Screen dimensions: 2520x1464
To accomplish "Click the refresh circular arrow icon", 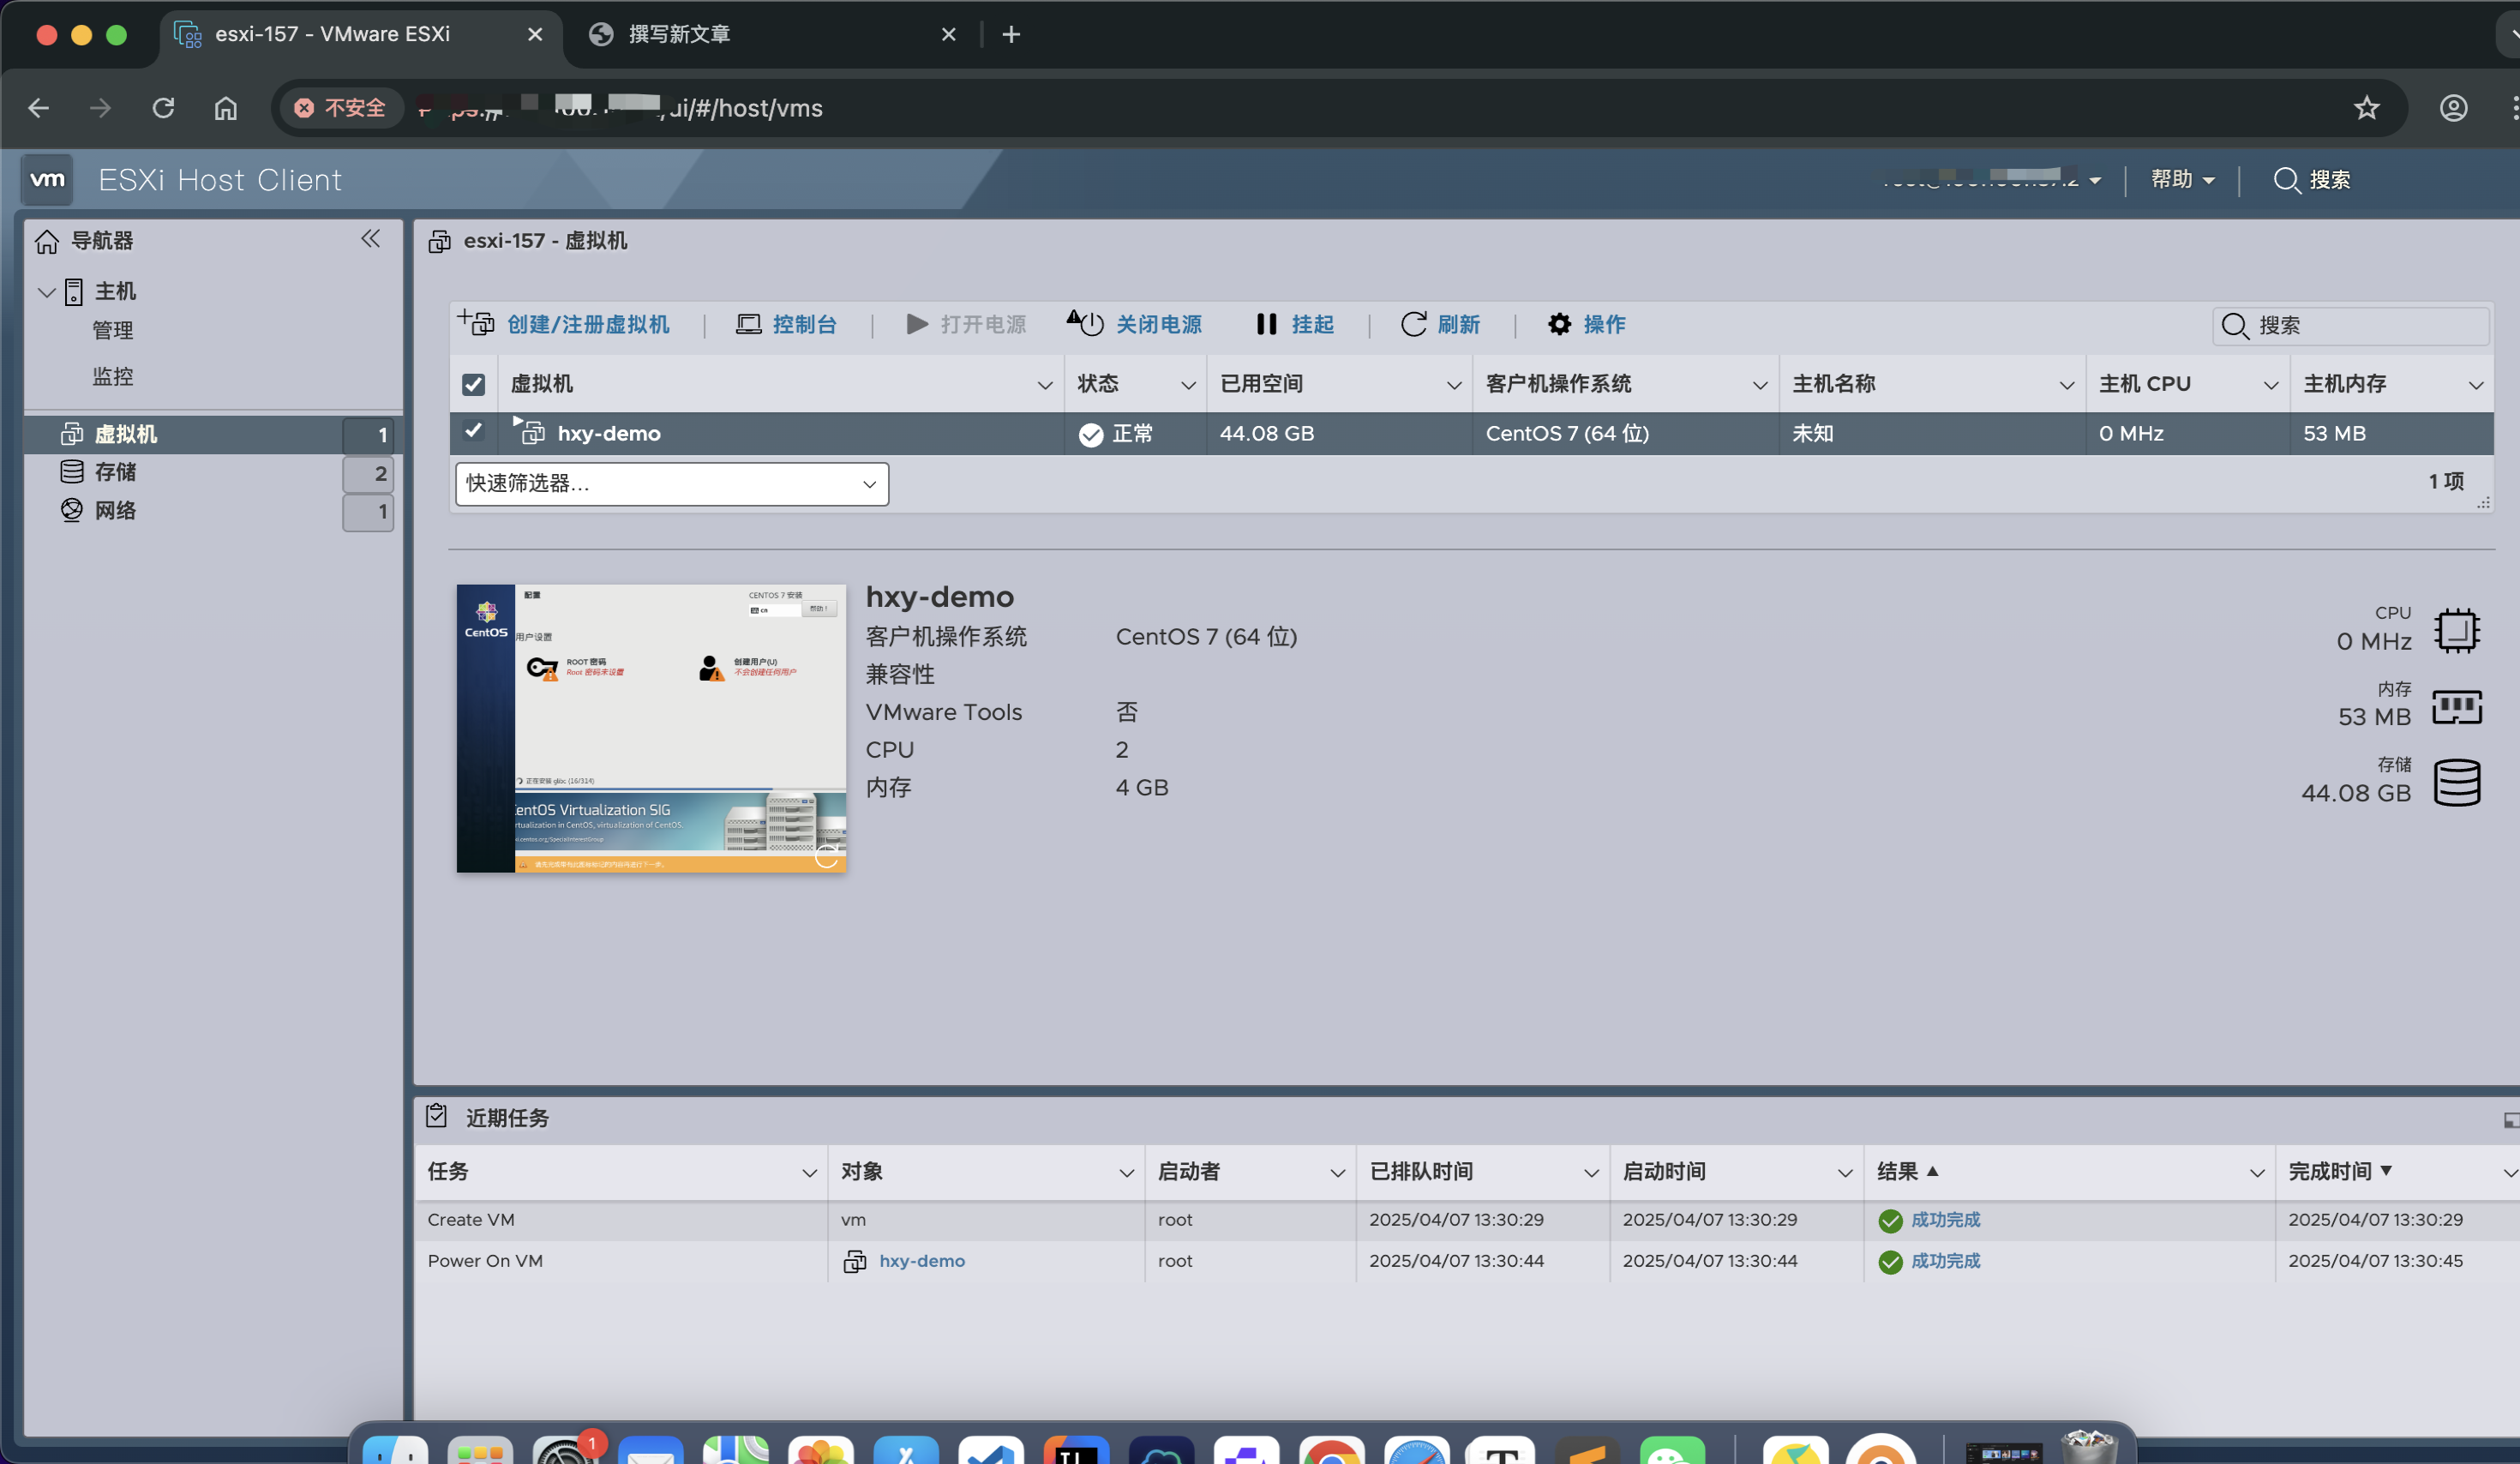I will 1413,324.
